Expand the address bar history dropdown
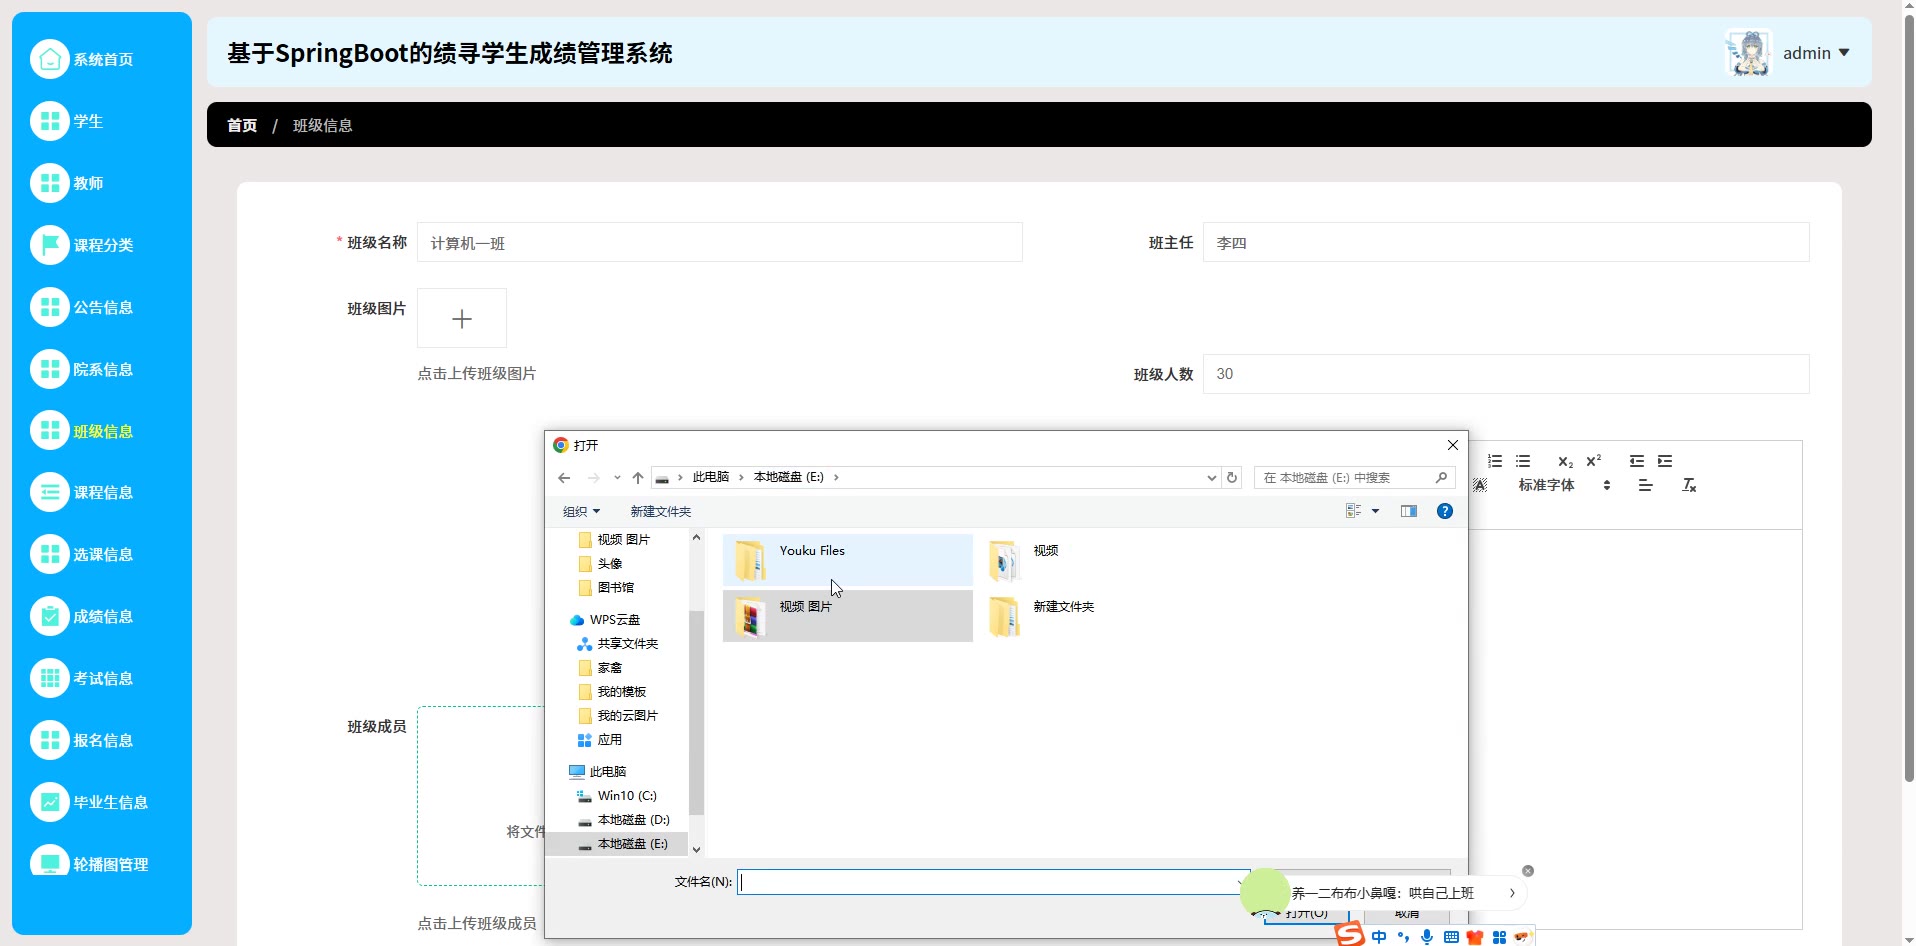This screenshot has height=946, width=1916. point(1212,478)
